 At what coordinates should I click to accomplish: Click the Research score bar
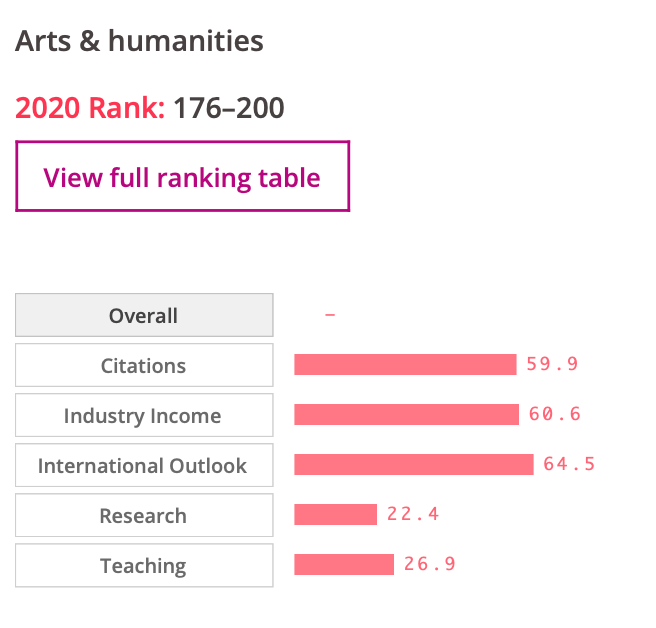(335, 514)
